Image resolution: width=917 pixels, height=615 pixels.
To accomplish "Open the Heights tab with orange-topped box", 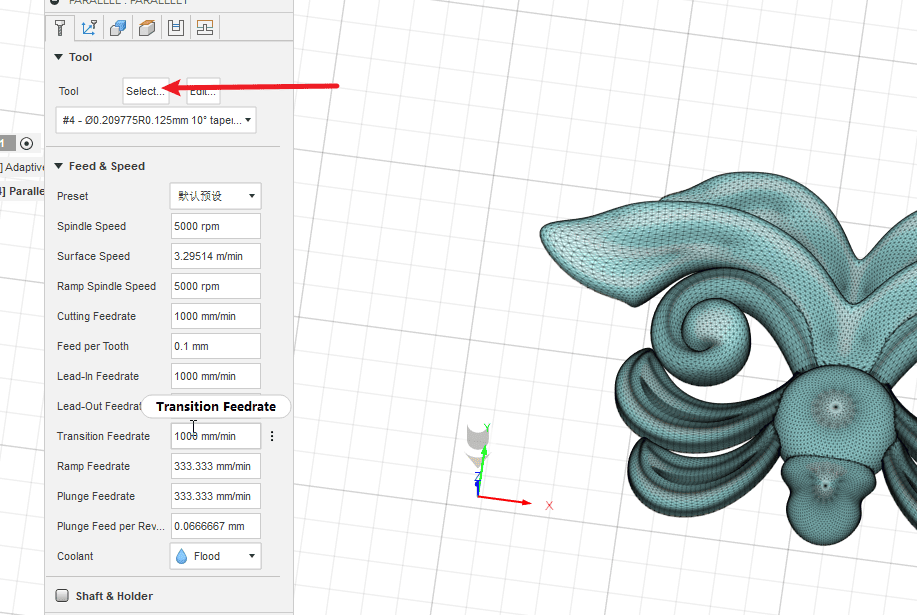I will (147, 28).
